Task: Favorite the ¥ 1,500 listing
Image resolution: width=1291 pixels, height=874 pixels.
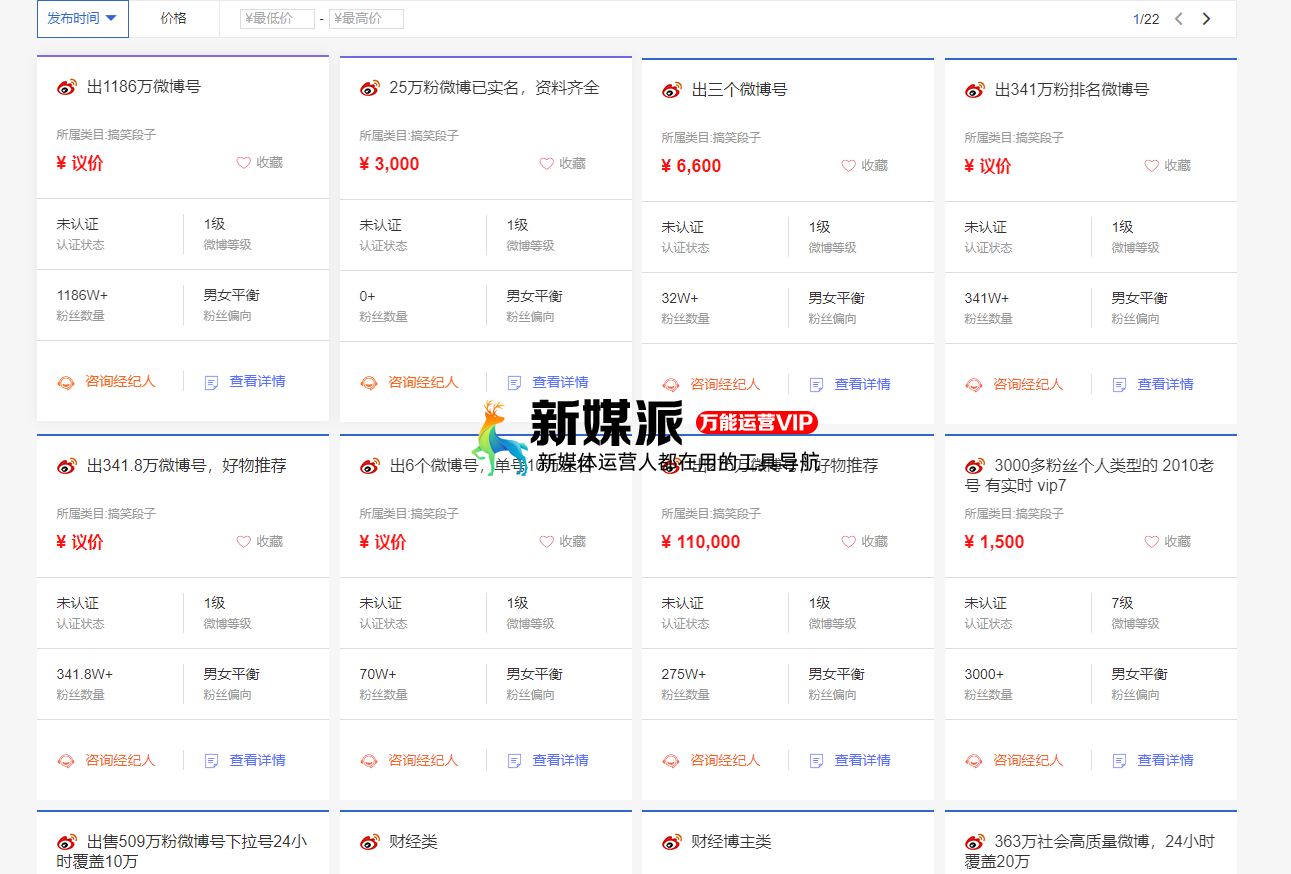Action: tap(1168, 542)
